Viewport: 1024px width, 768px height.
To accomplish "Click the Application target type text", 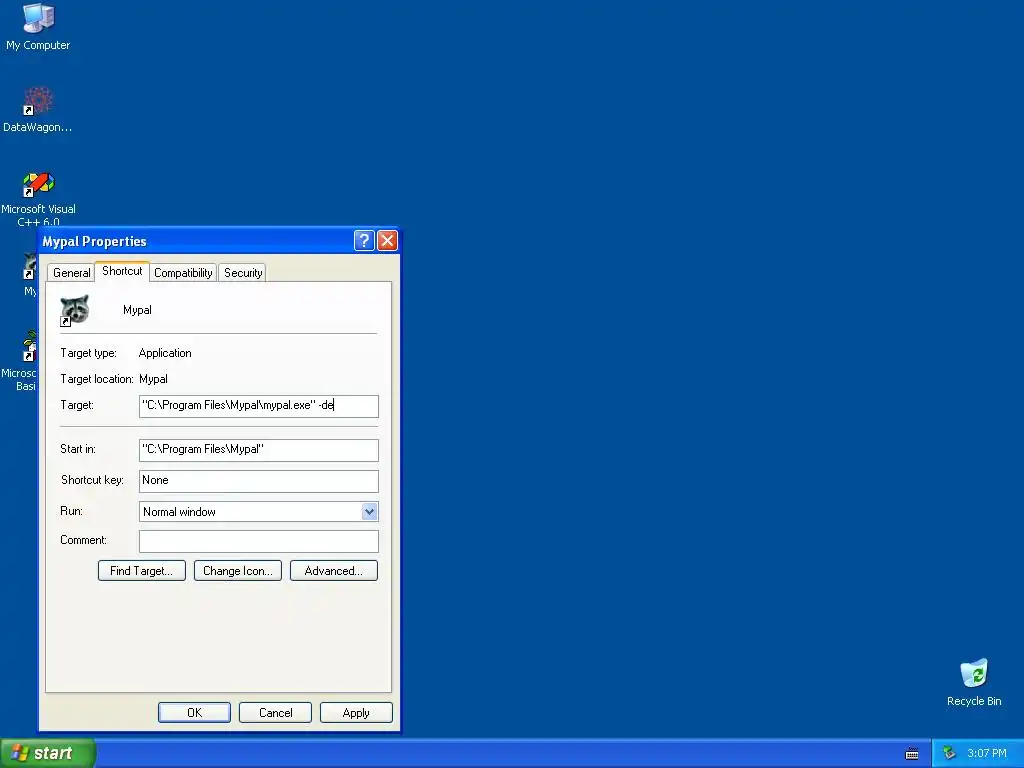I will point(165,353).
